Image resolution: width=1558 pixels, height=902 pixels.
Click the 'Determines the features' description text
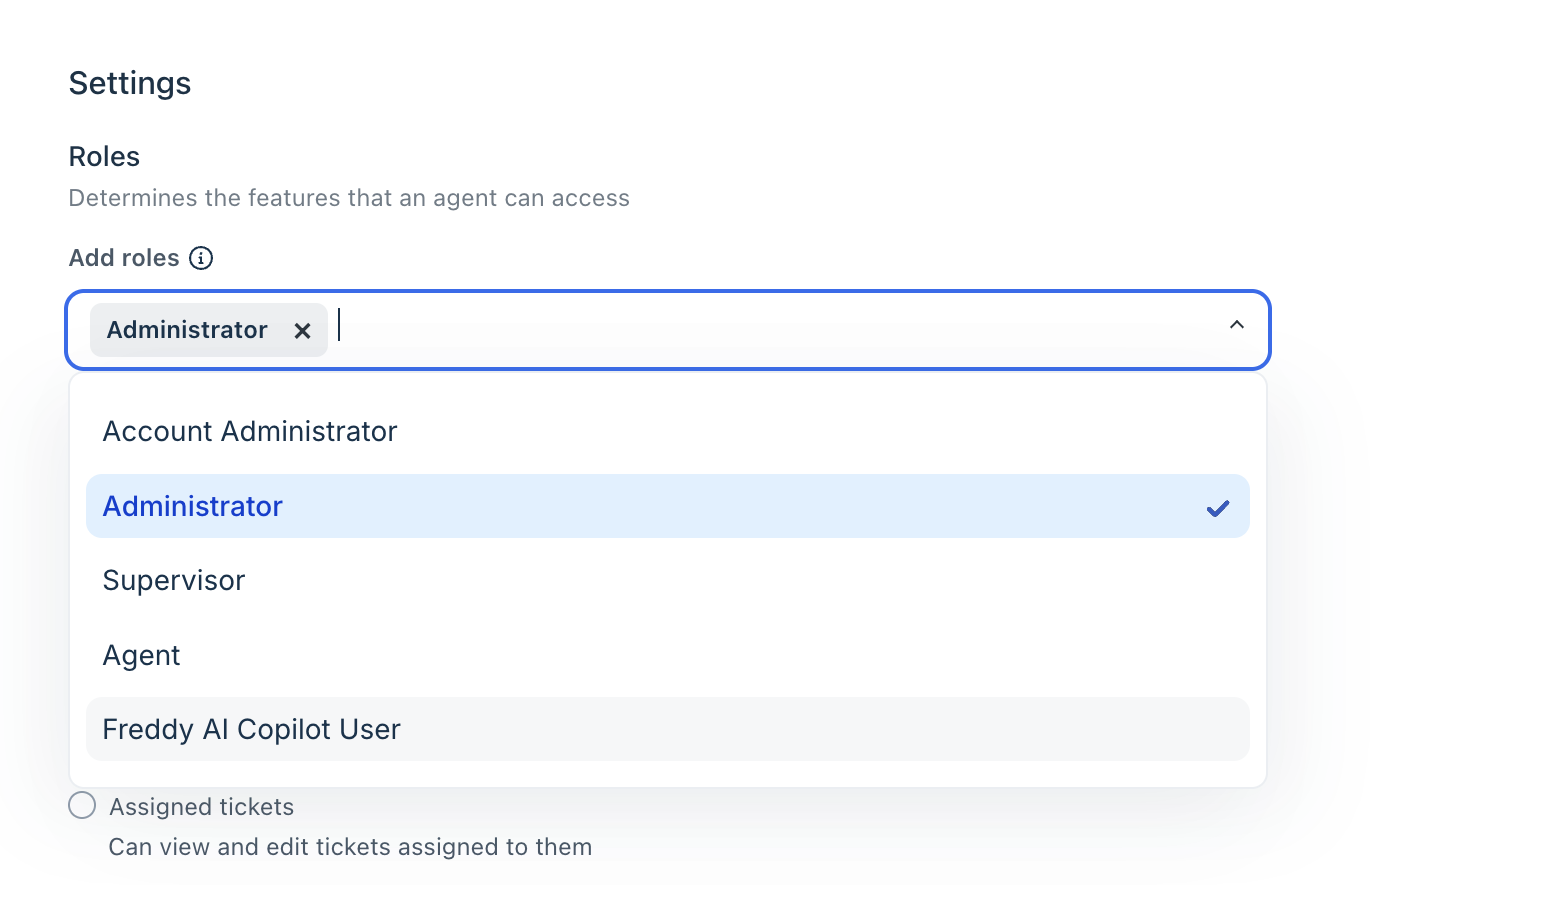[x=349, y=198]
